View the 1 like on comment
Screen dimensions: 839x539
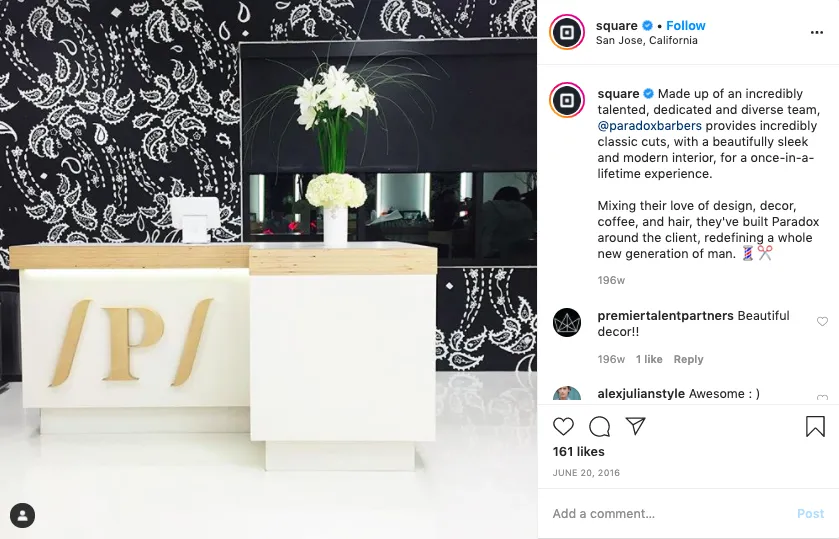649,359
